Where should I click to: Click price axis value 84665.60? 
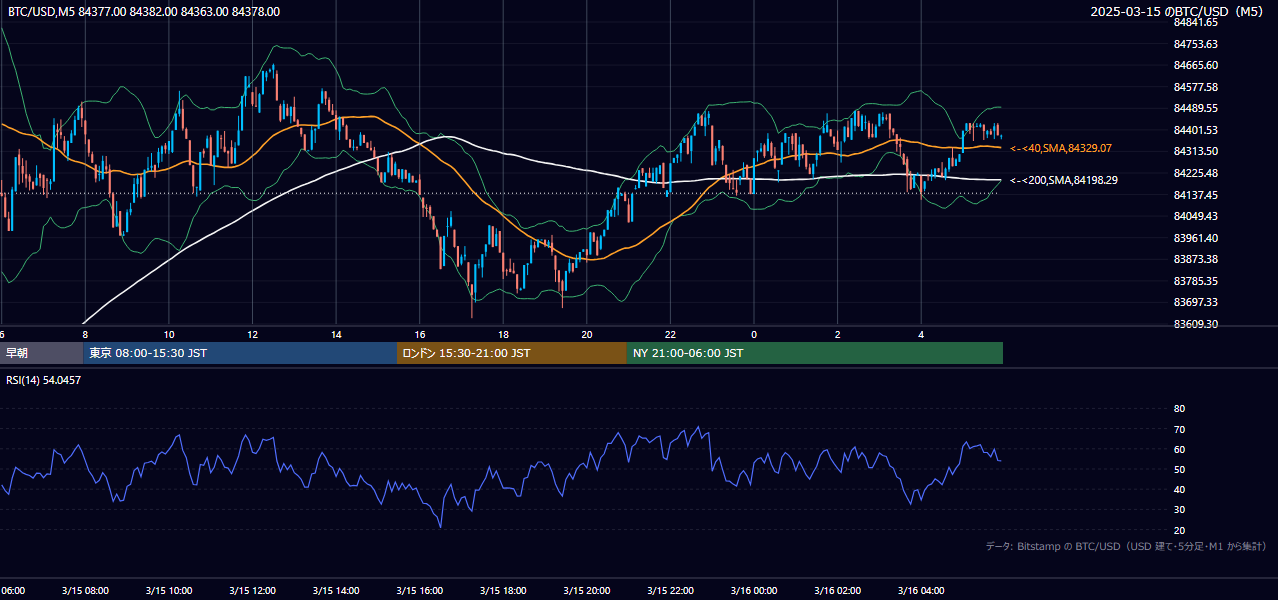click(1195, 65)
